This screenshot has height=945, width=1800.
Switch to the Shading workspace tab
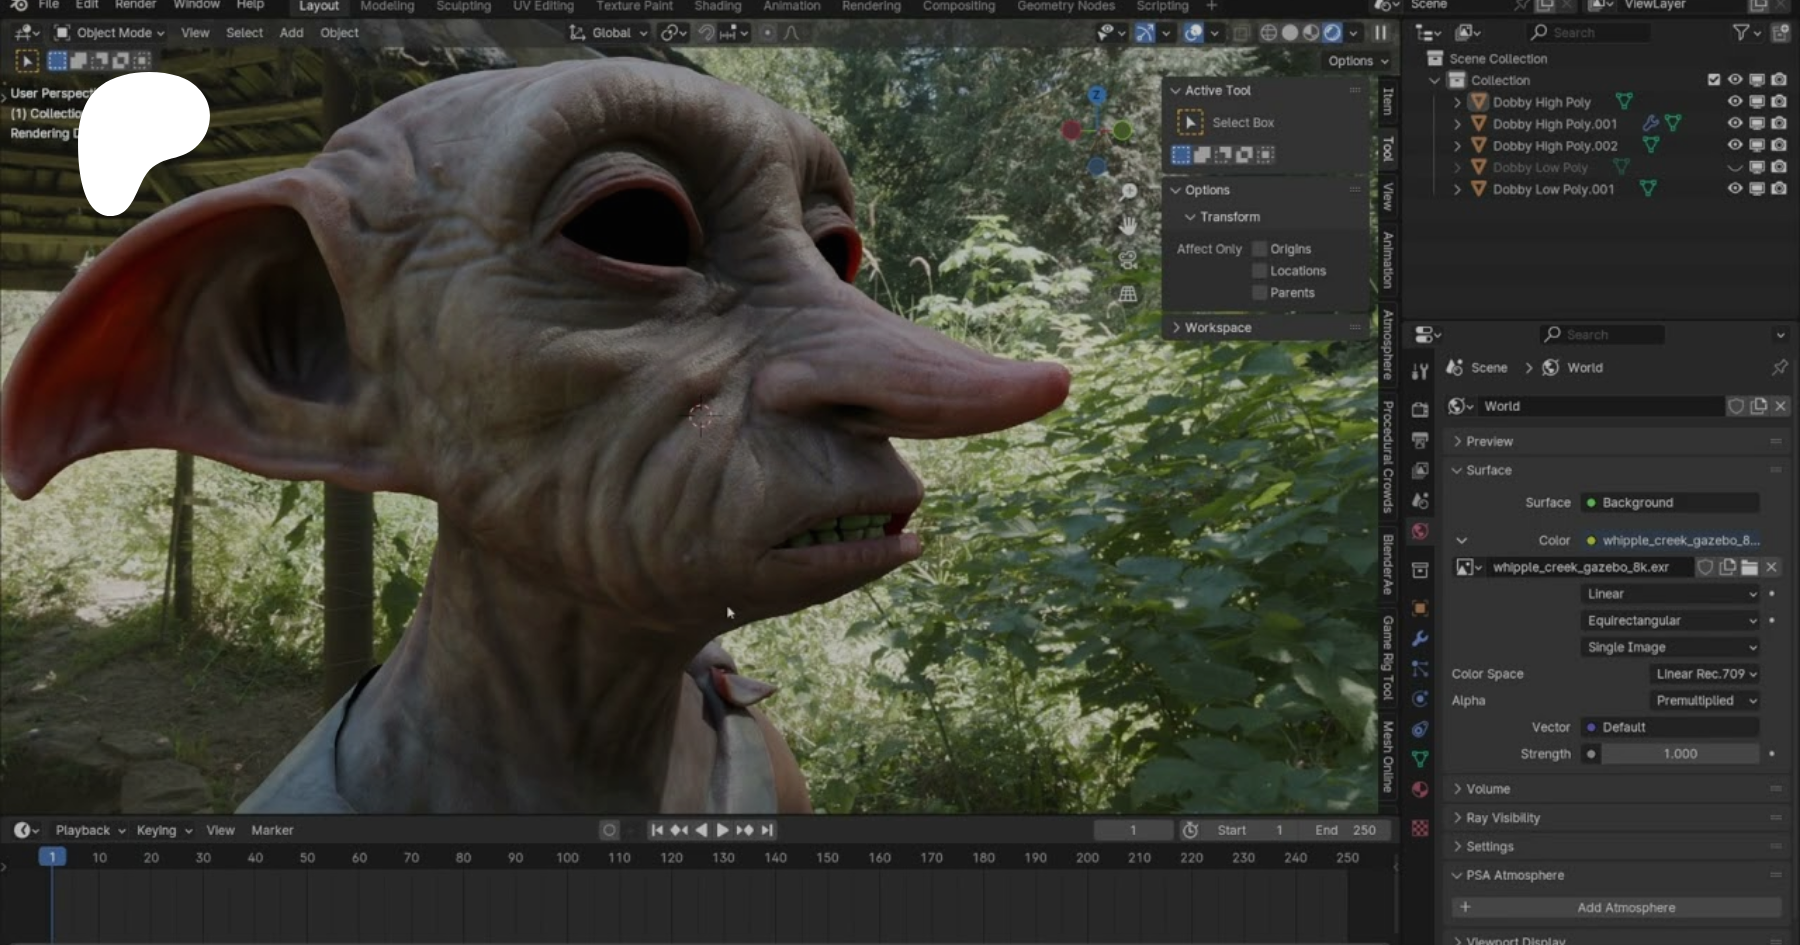coord(717,6)
